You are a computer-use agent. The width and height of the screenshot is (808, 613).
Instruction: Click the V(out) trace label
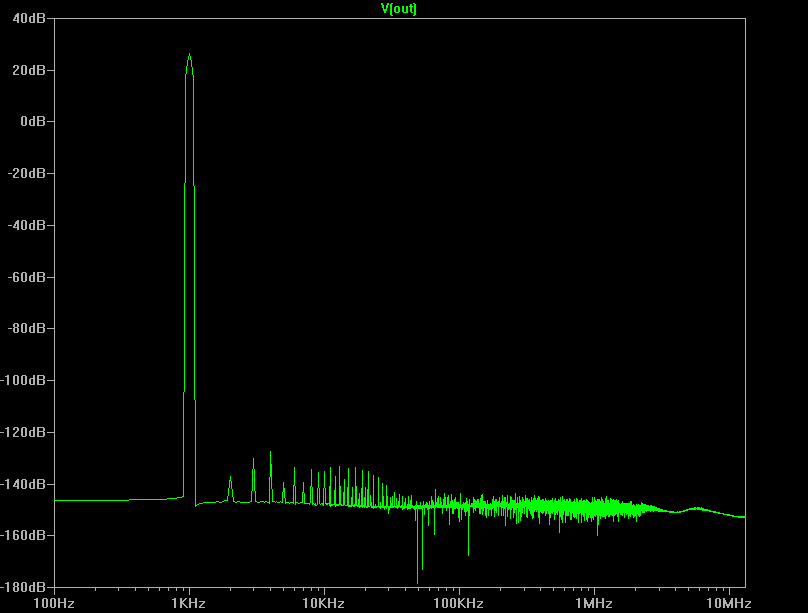pyautogui.click(x=398, y=8)
